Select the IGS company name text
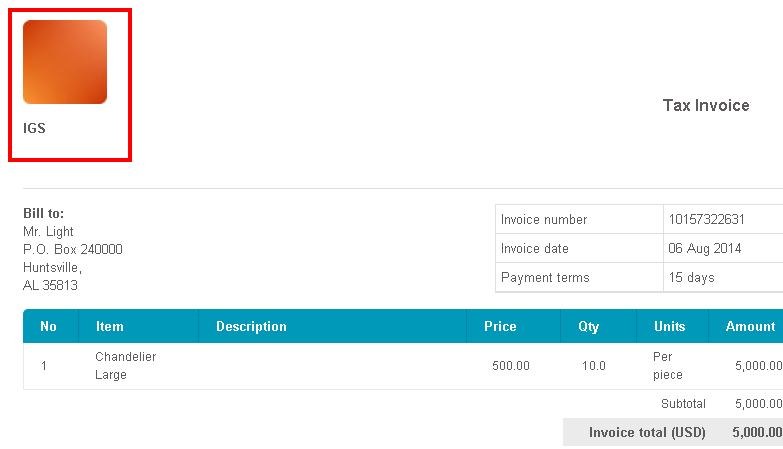The image size is (783, 449). coord(34,128)
